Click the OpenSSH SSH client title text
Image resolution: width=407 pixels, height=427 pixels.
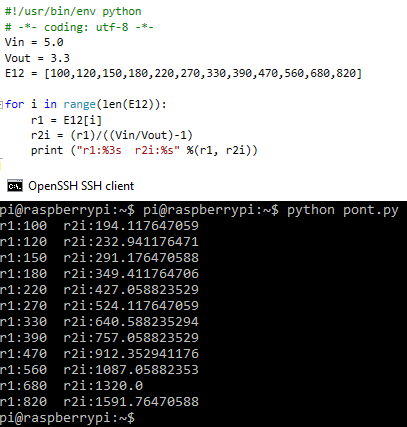click(81, 186)
